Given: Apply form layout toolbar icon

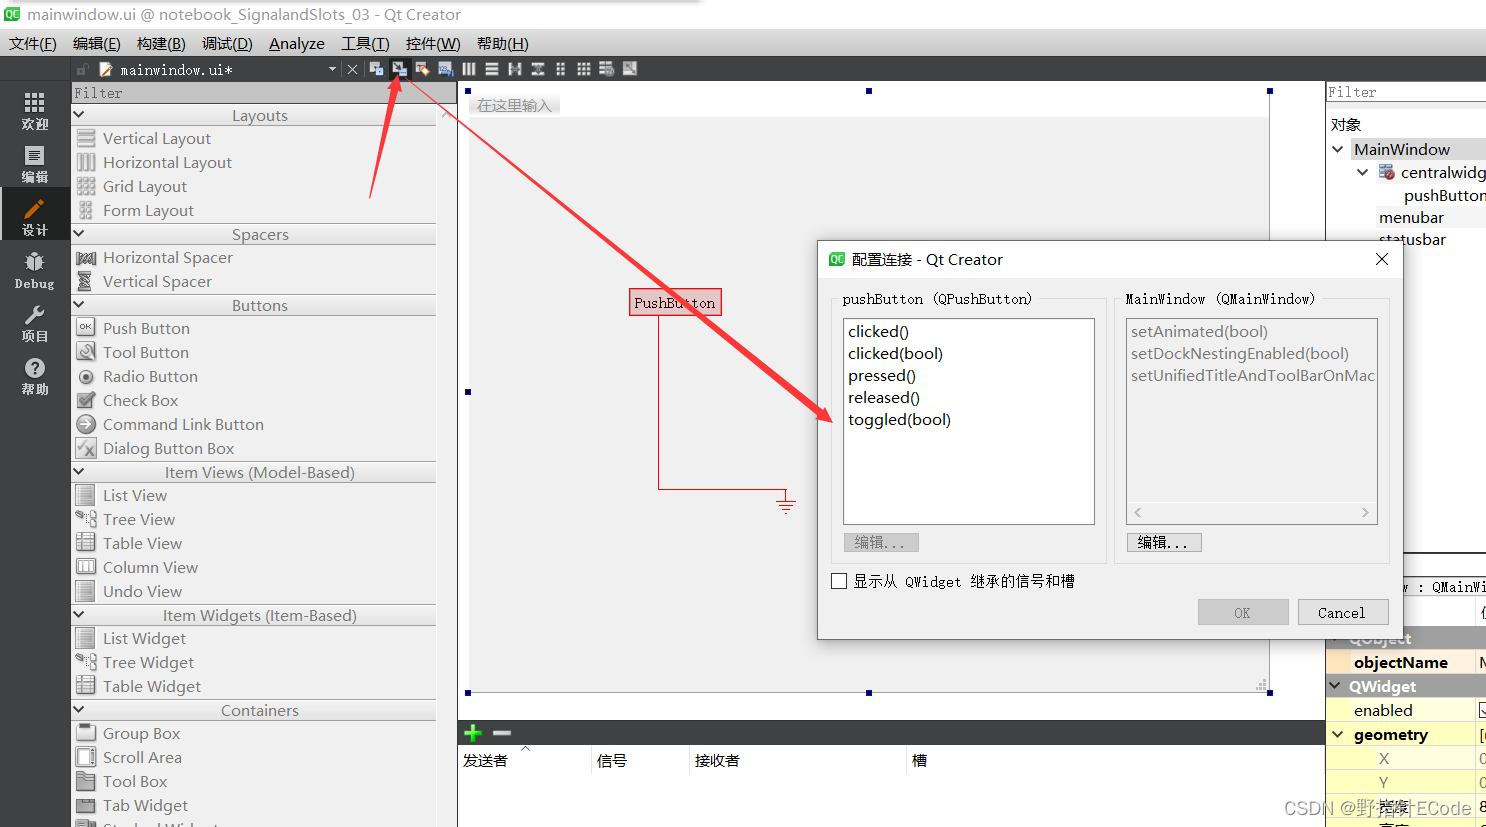Looking at the screenshot, I should pos(560,69).
